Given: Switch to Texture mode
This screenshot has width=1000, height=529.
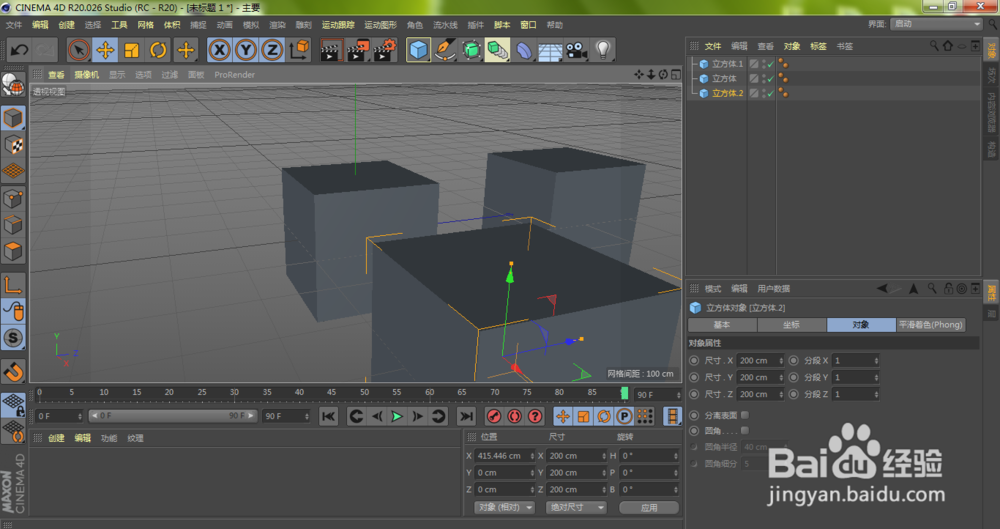Looking at the screenshot, I should [x=13, y=145].
